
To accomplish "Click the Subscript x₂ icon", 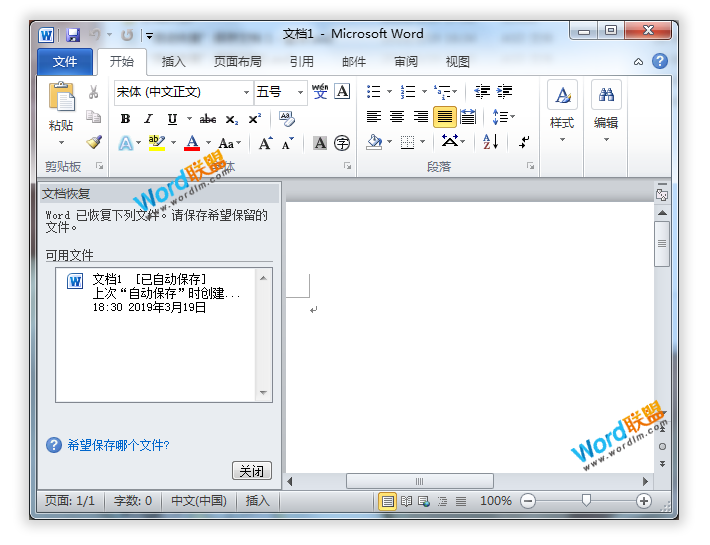I will pos(231,119).
